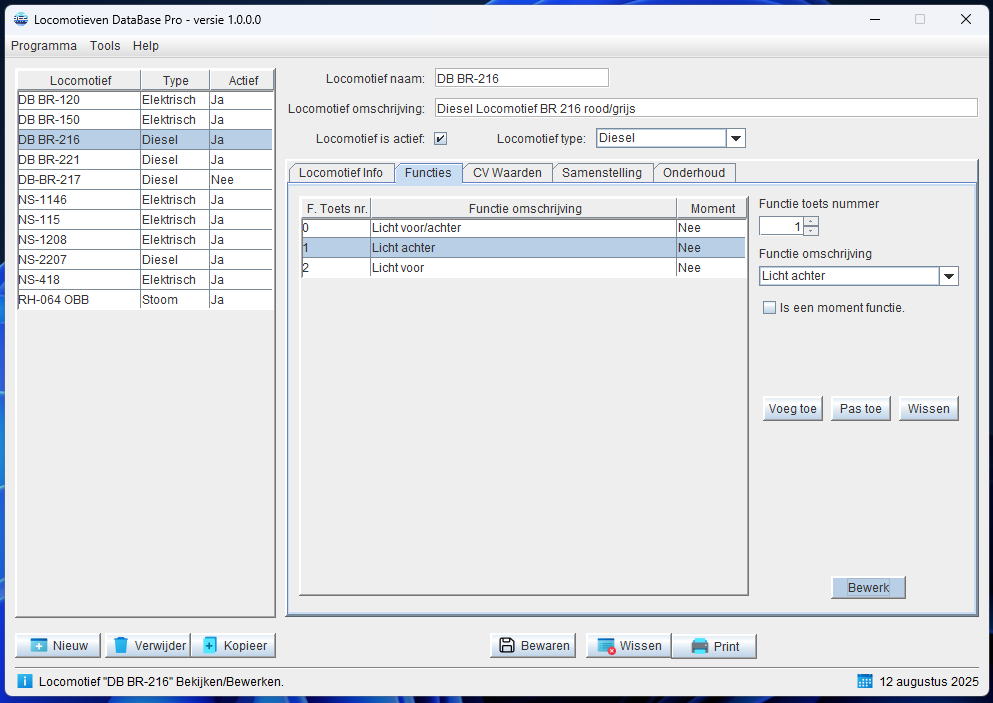Decrease the Functie toets nummer spinner
The width and height of the screenshot is (993, 703).
pyautogui.click(x=811, y=231)
